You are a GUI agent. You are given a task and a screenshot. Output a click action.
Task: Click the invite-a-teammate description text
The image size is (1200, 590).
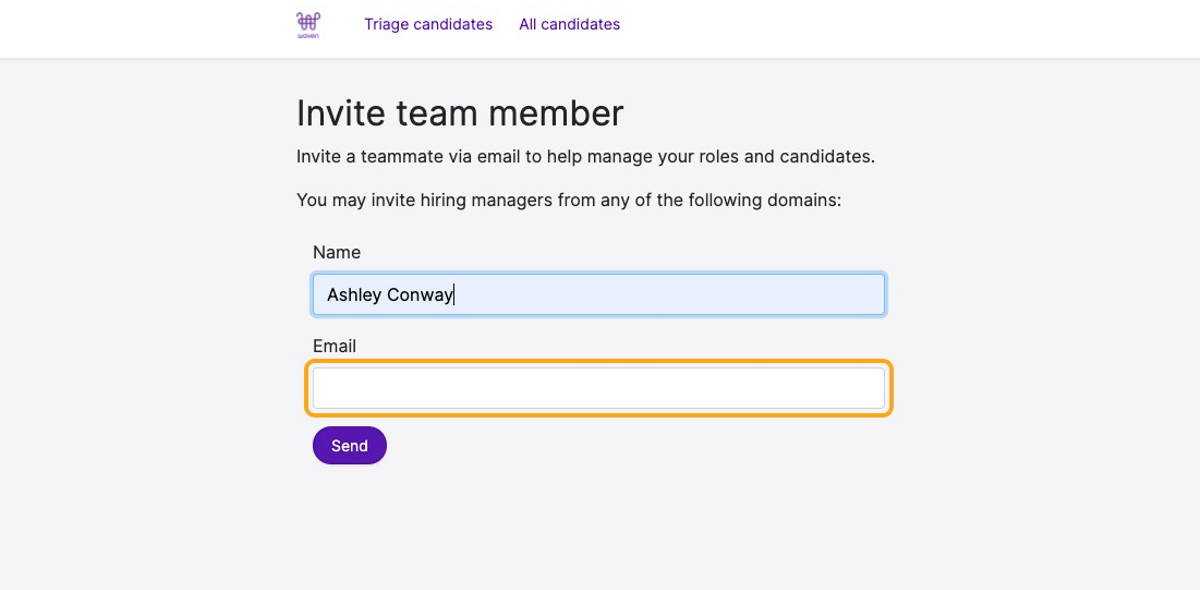[586, 157]
